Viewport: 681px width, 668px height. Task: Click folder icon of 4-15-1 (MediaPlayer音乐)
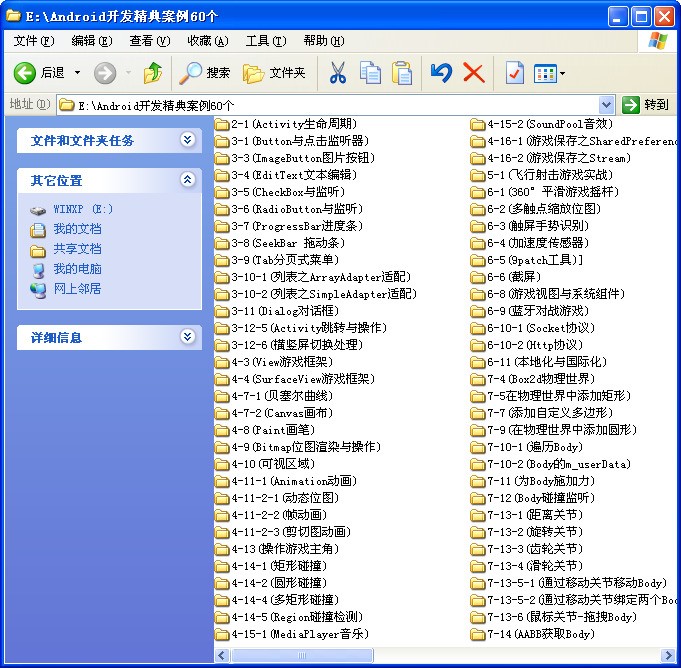point(222,635)
